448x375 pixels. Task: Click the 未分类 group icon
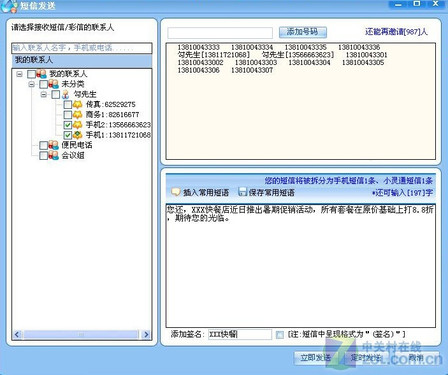pos(53,84)
